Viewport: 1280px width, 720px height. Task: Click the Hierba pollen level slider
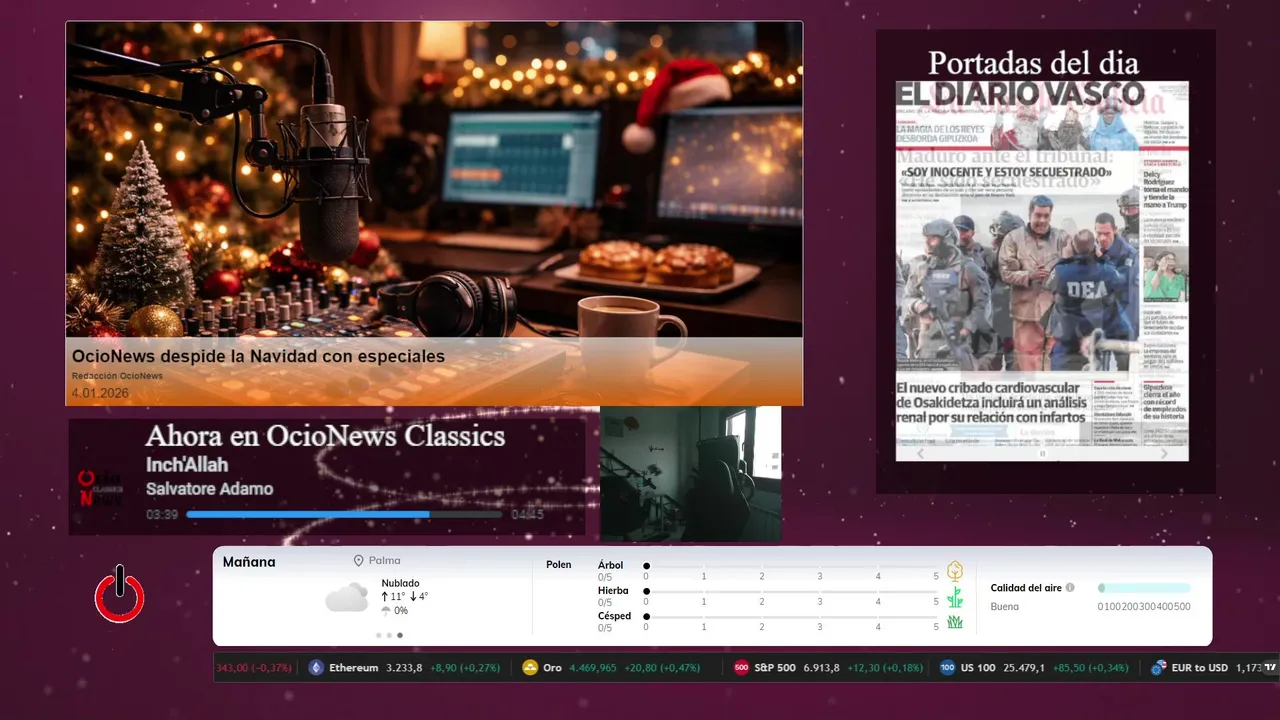[x=791, y=591]
